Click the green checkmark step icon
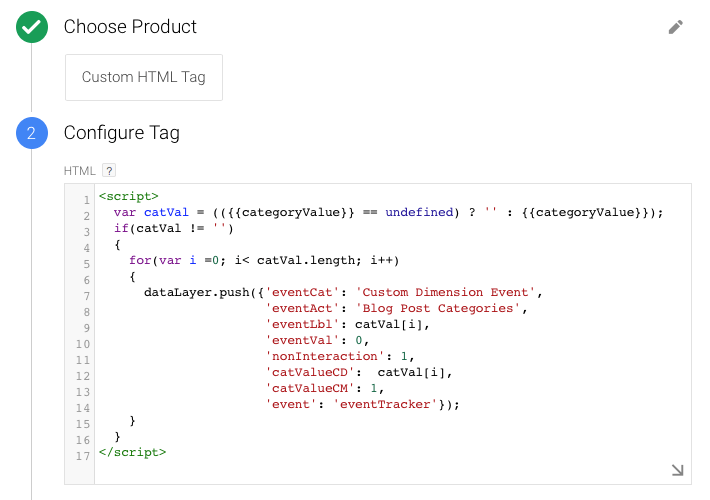The height and width of the screenshot is (500, 710). coord(32,27)
